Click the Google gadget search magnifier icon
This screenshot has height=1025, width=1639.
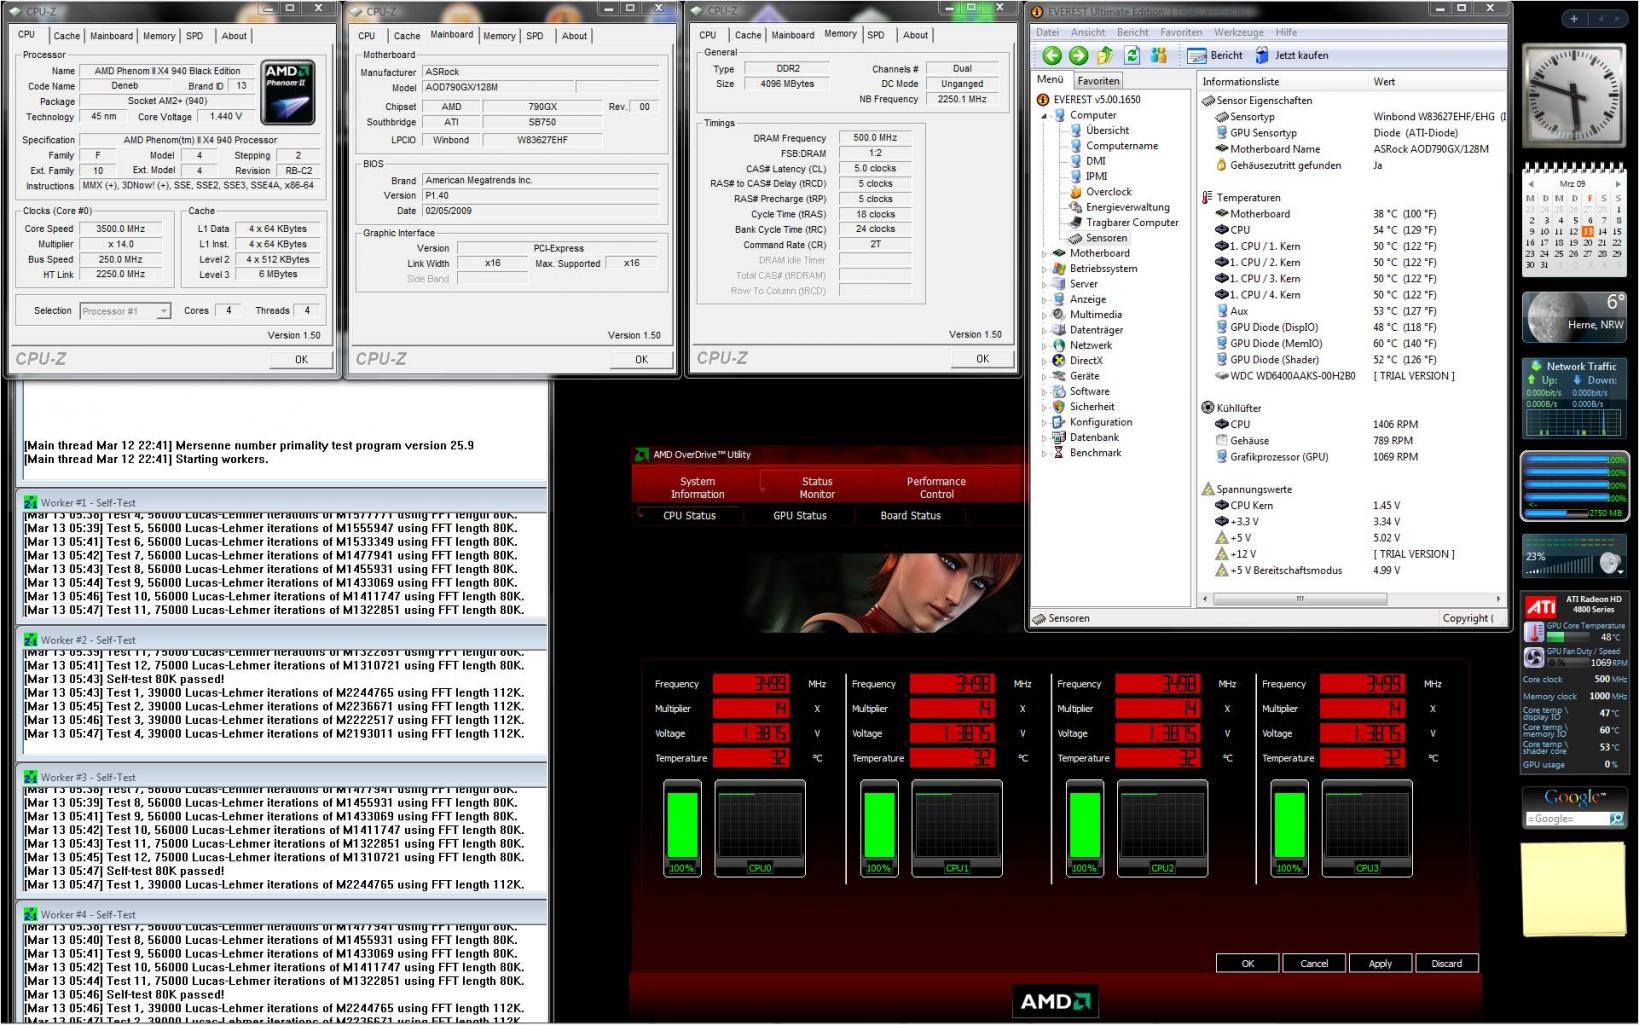click(x=1616, y=819)
